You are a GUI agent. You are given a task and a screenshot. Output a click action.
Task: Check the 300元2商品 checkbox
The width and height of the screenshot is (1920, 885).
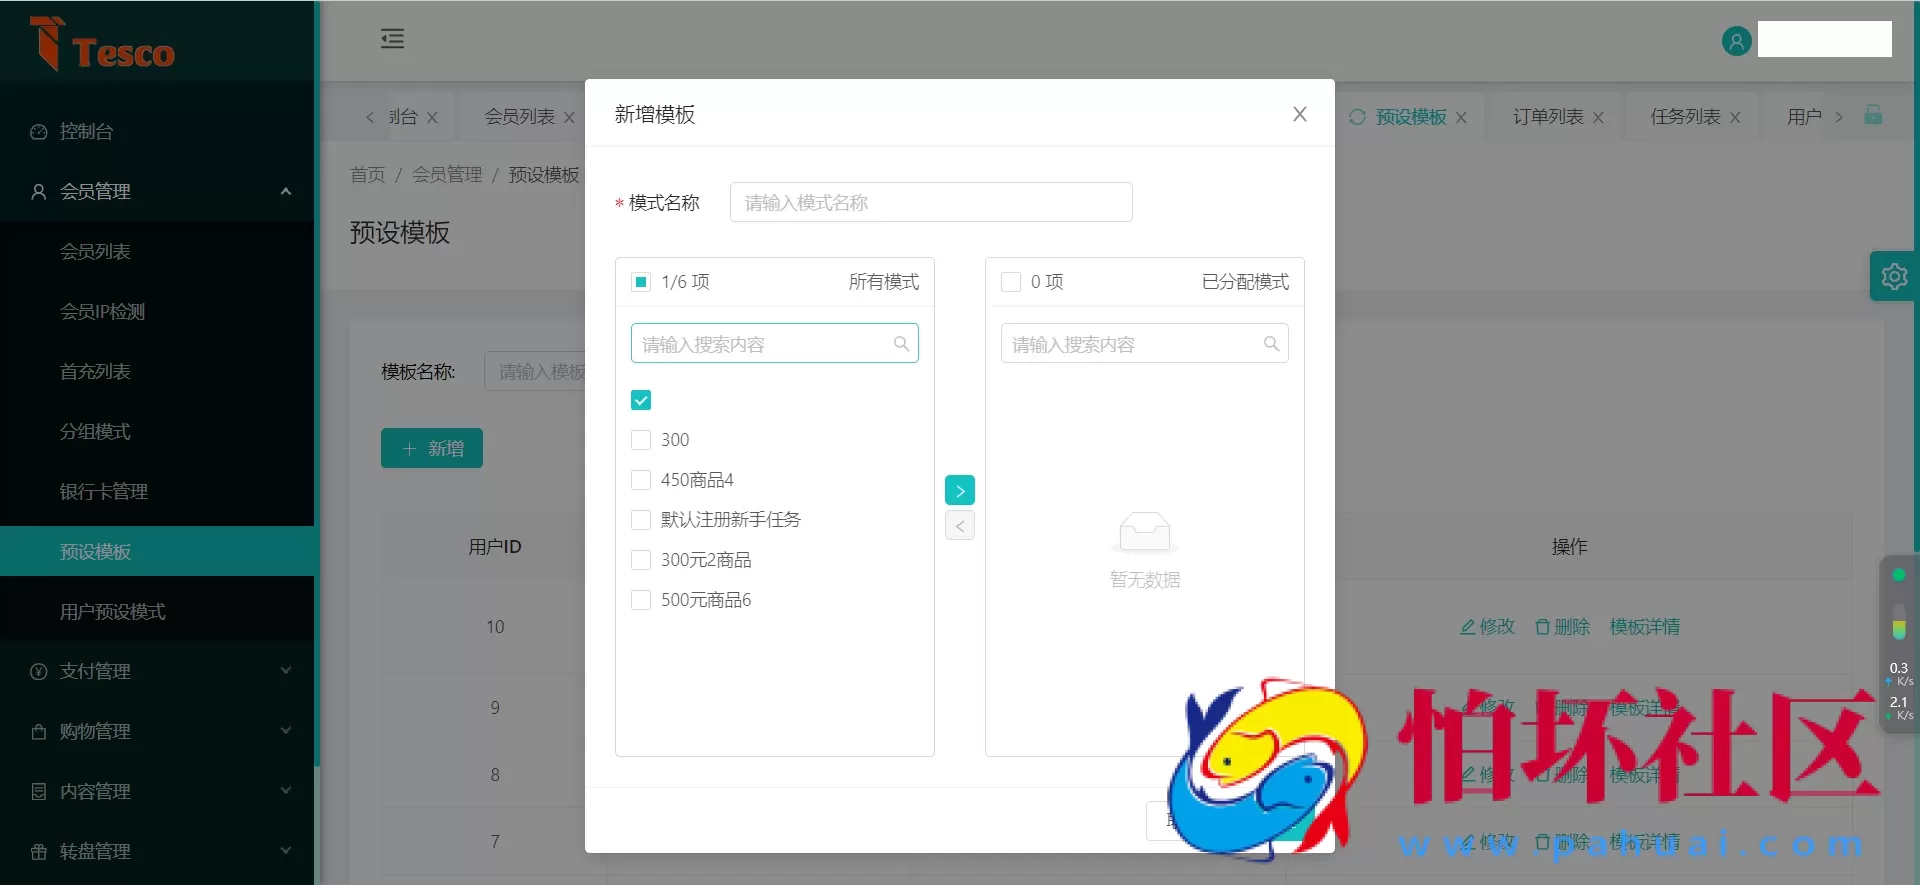click(x=641, y=560)
